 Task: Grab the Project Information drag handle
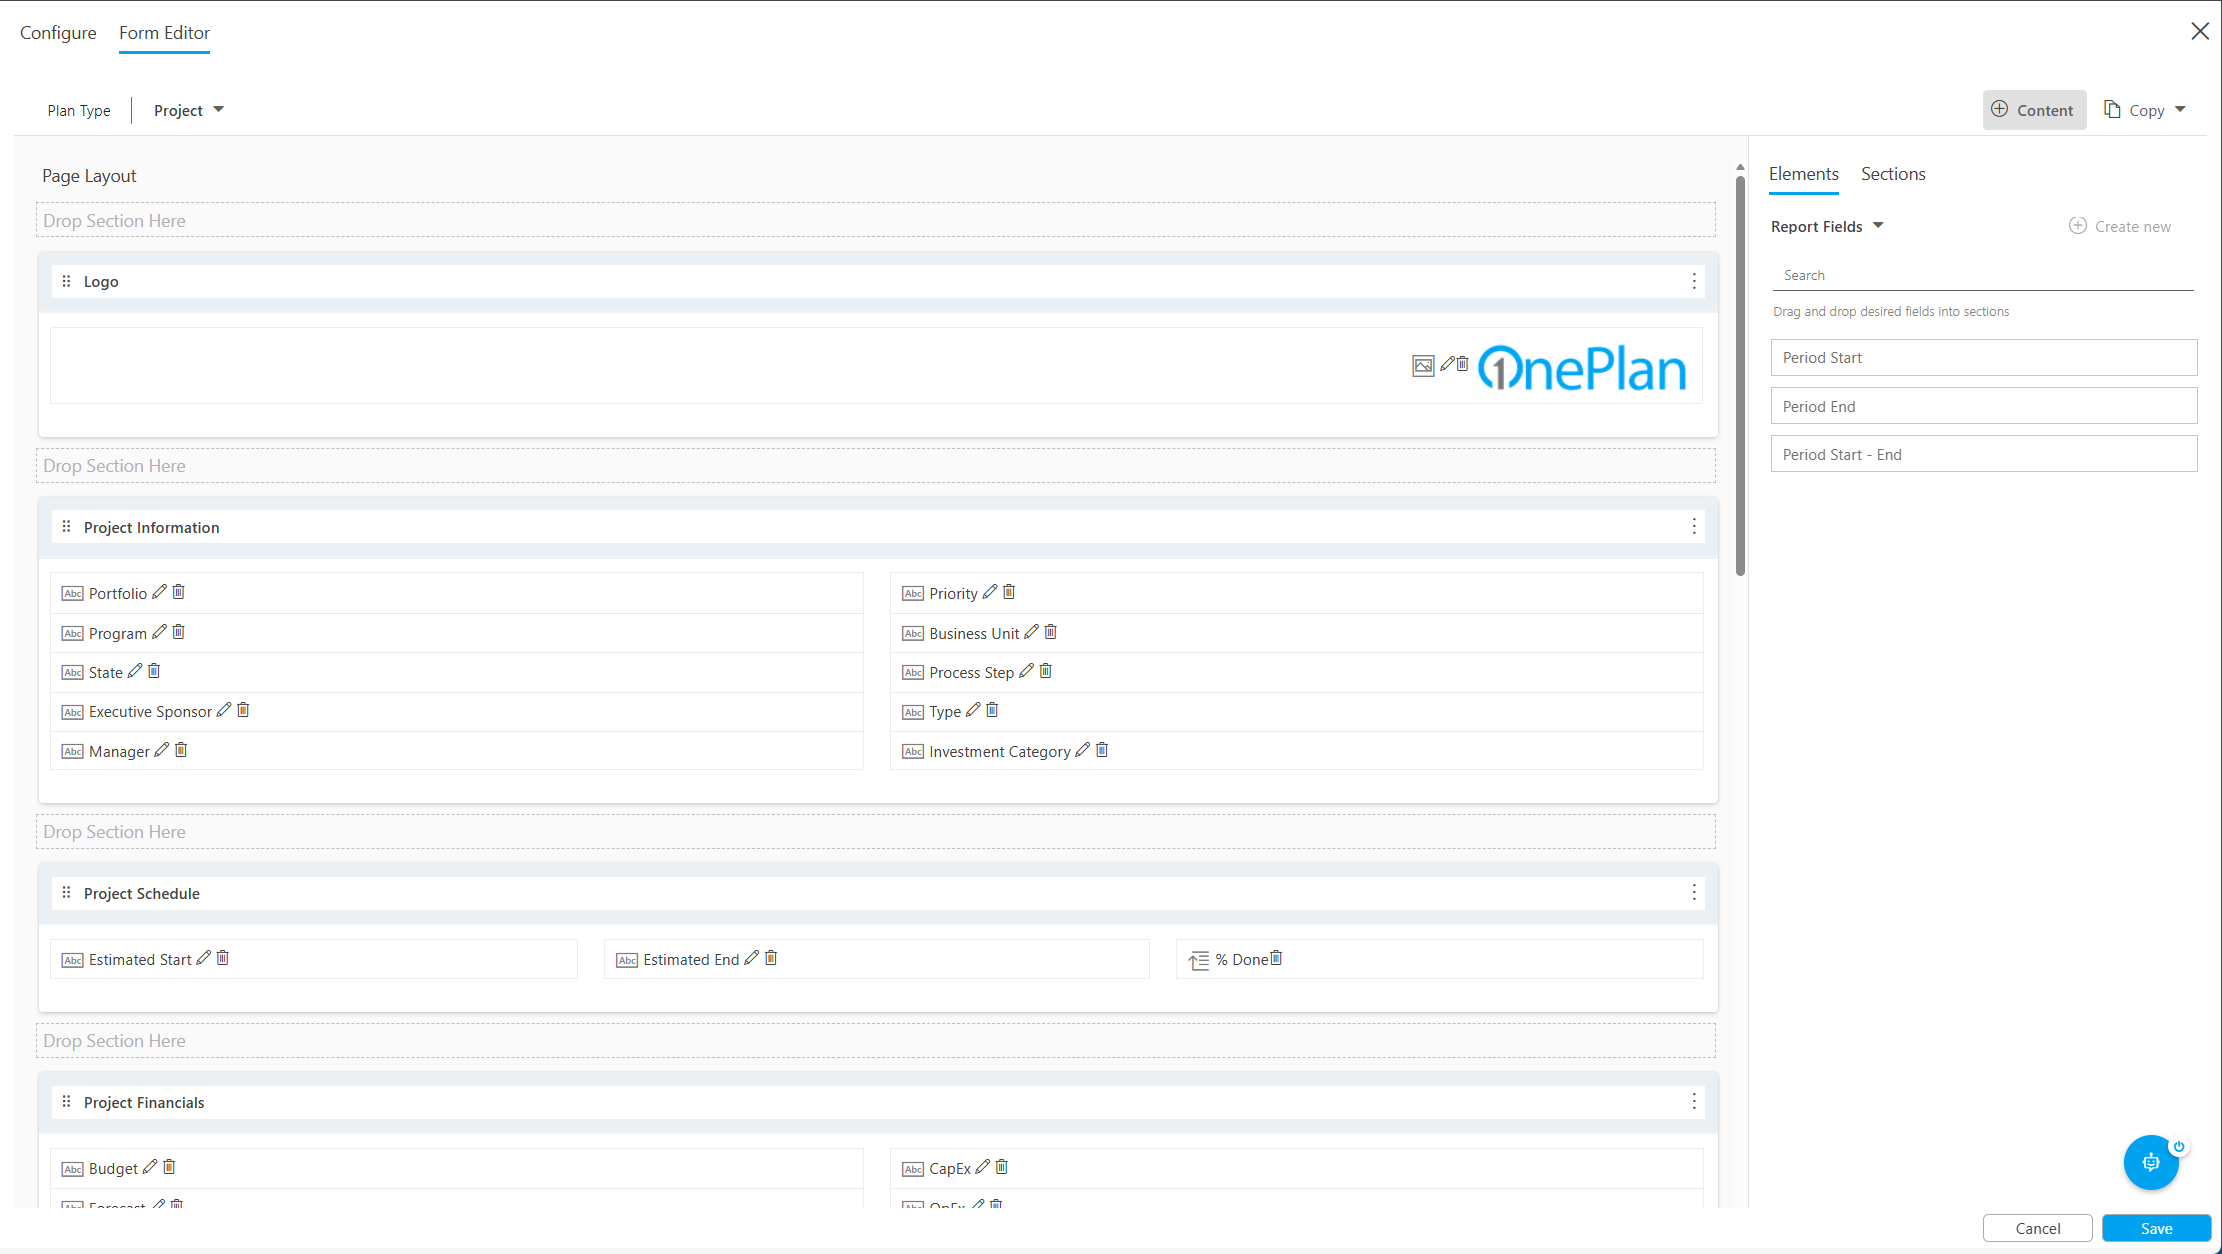click(67, 527)
